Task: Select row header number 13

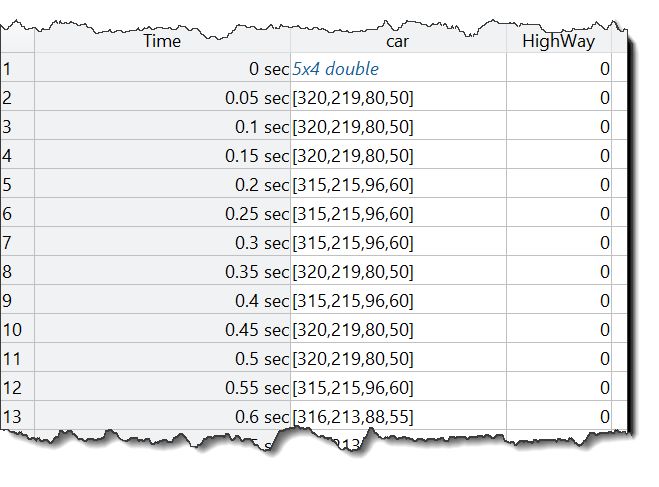Action: pos(17,416)
